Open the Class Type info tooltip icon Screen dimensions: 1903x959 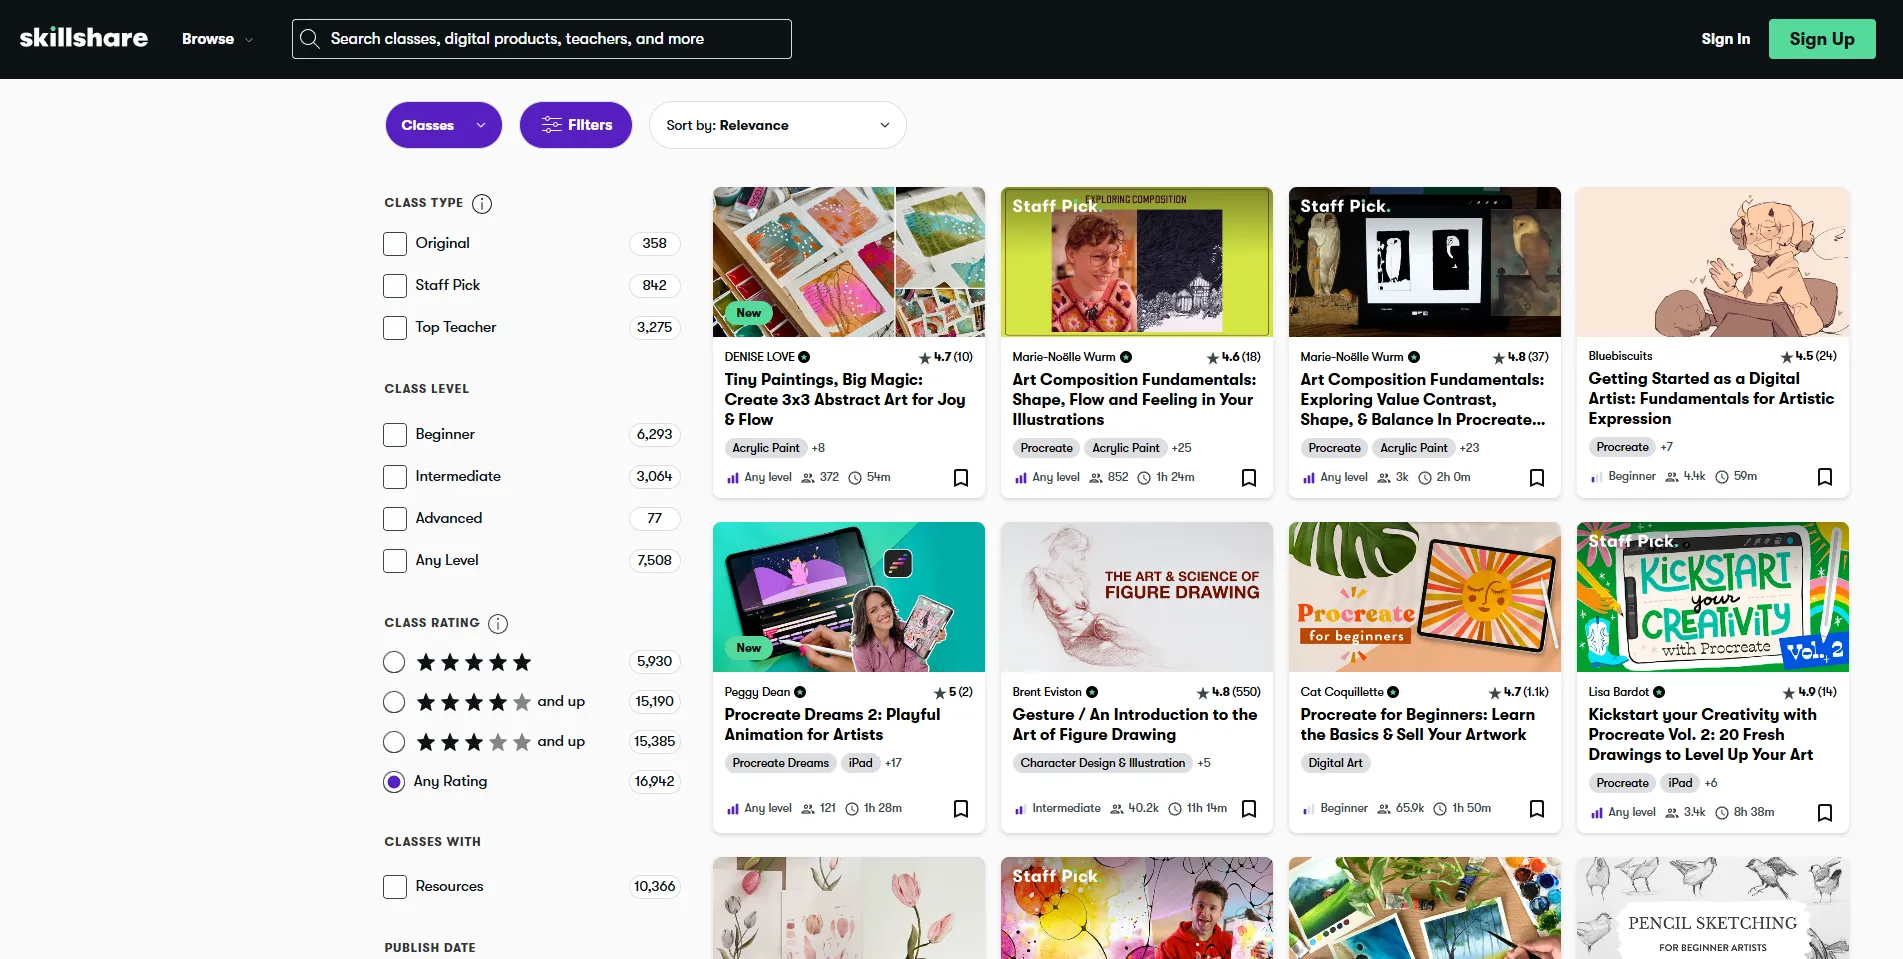coord(481,203)
